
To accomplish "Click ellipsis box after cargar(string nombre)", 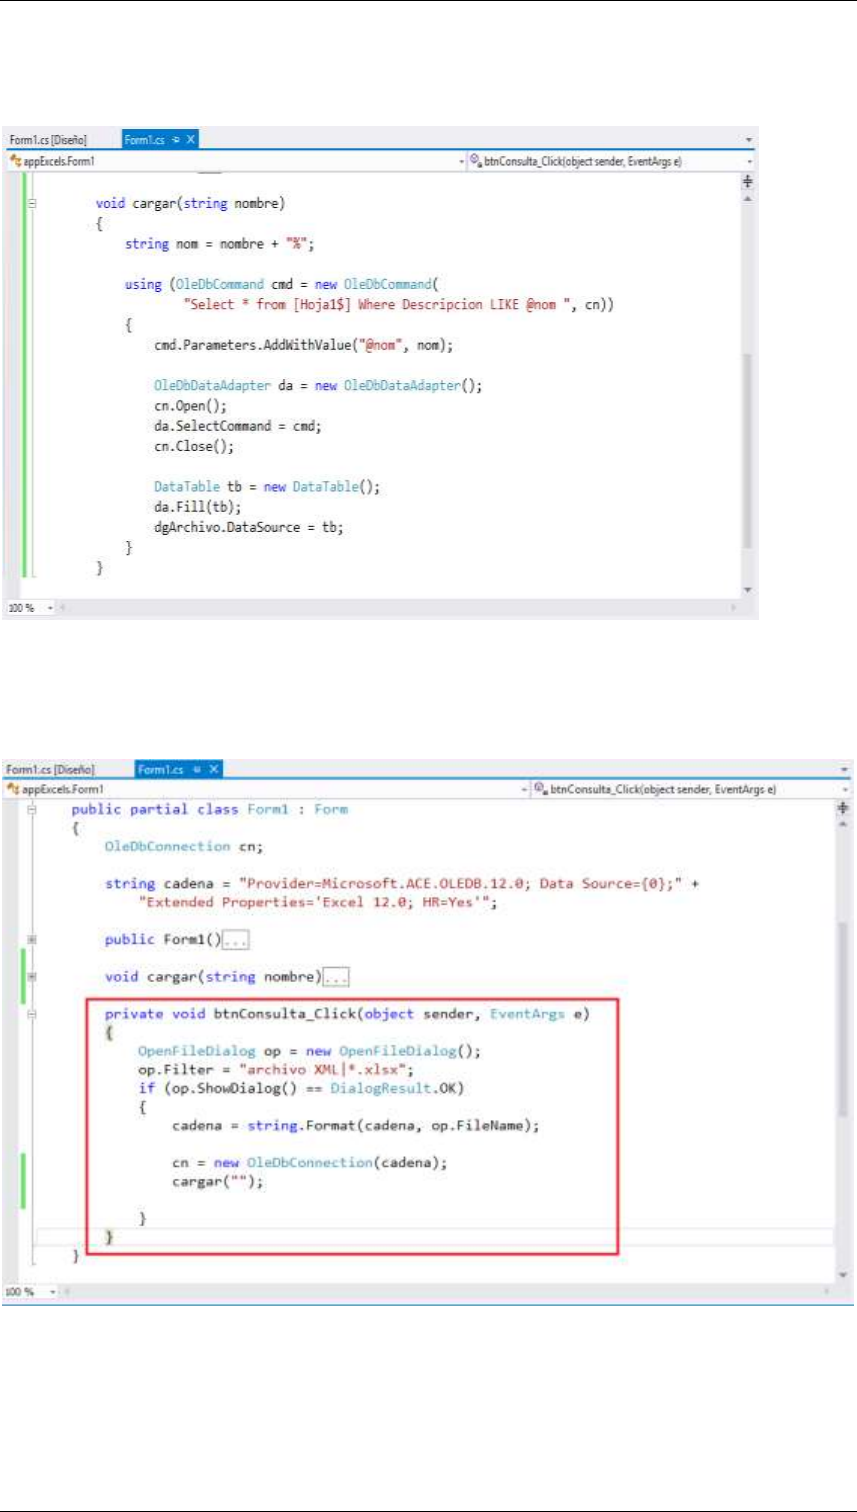I will 336,976.
